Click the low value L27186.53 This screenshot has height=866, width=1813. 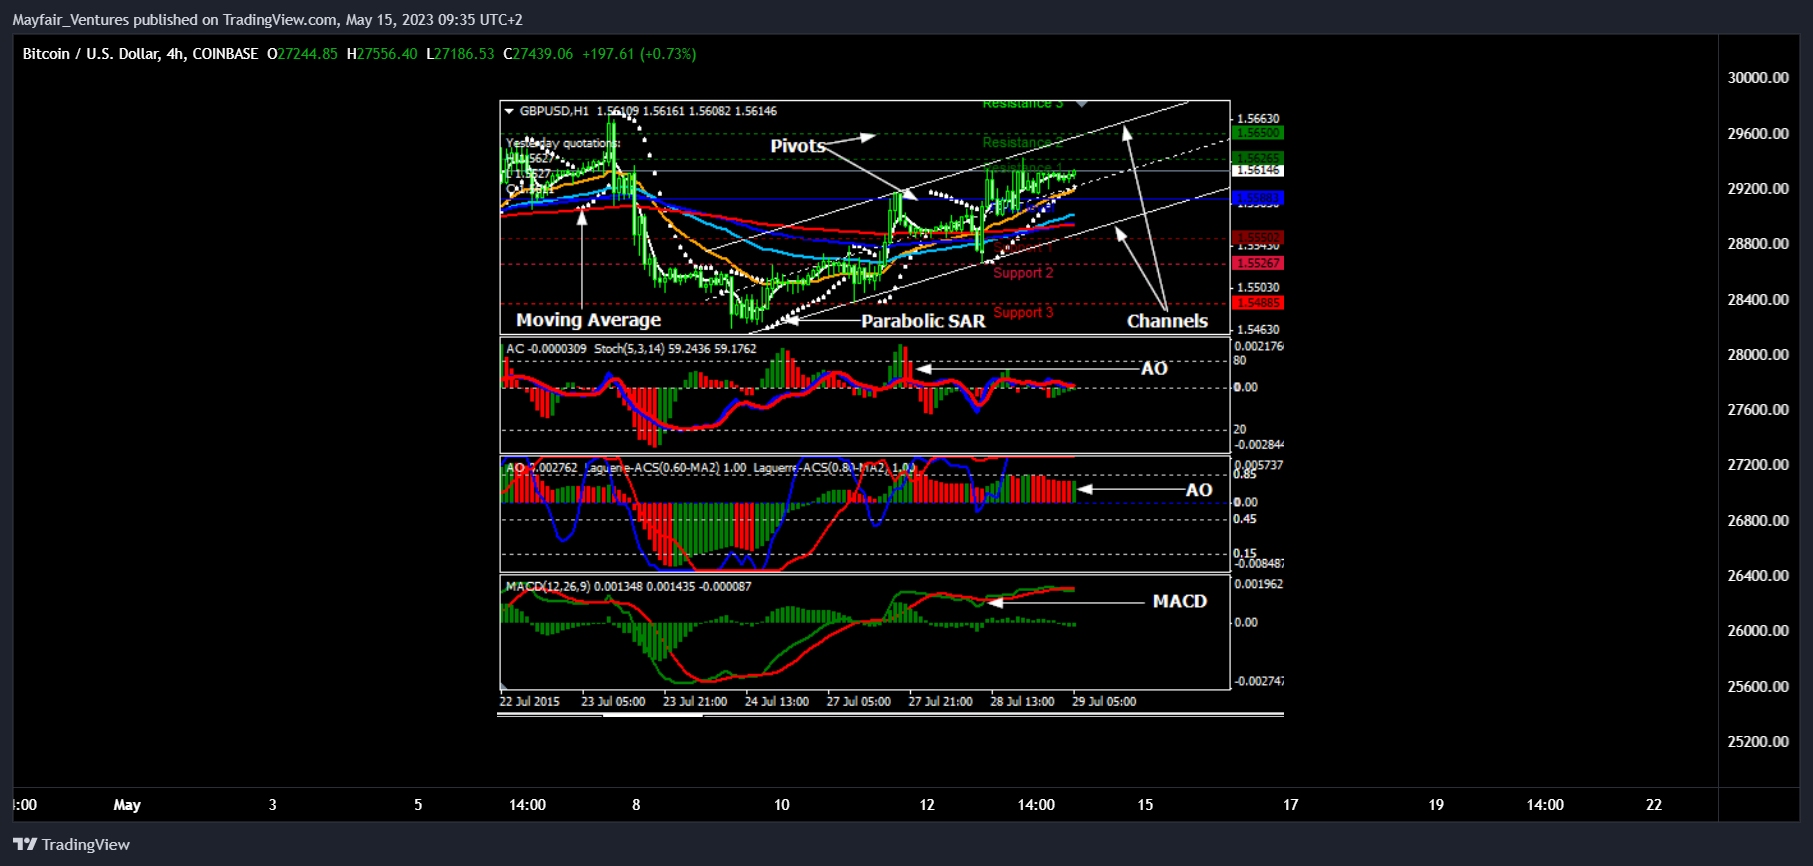460,54
